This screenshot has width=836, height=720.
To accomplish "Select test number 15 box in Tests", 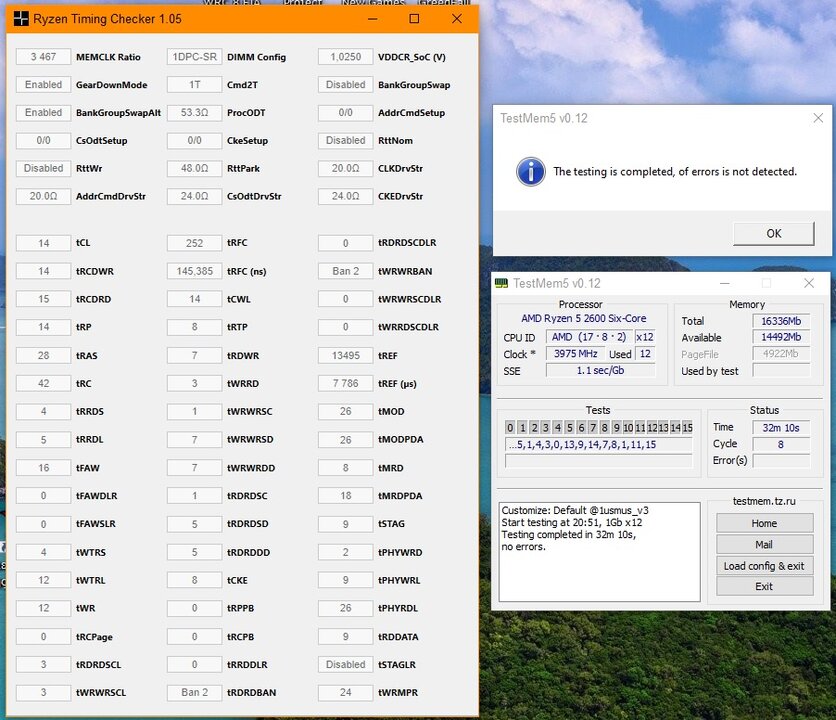I will pos(688,427).
